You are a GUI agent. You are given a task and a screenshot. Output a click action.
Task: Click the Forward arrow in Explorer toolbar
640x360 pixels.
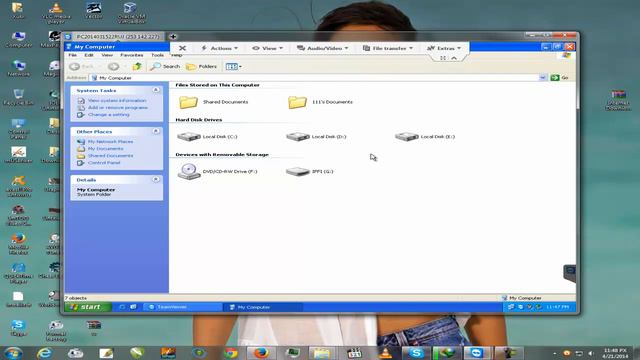[113, 66]
